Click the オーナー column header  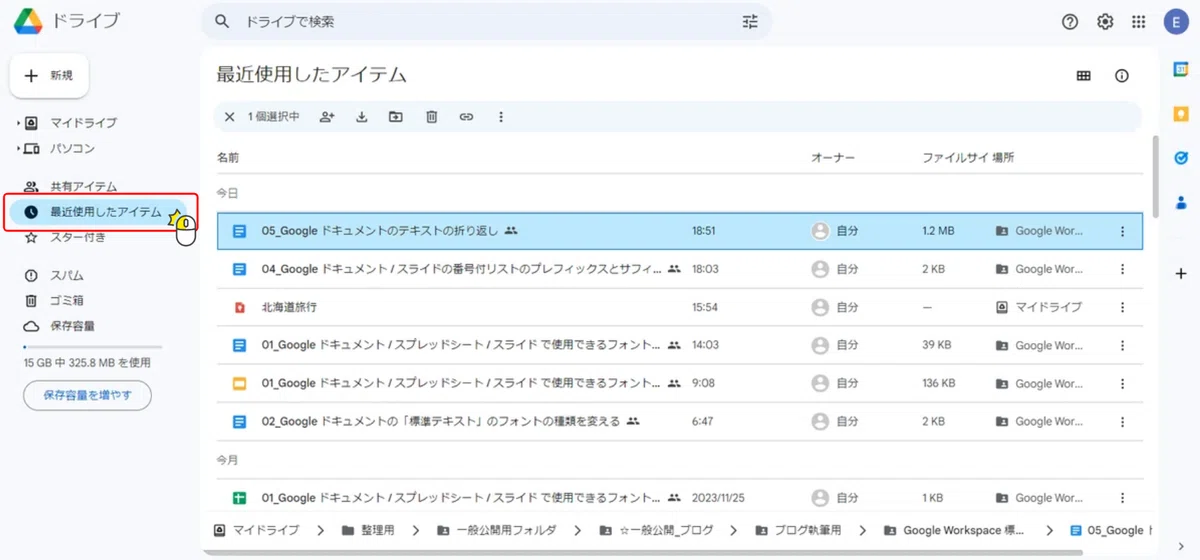[x=833, y=158]
